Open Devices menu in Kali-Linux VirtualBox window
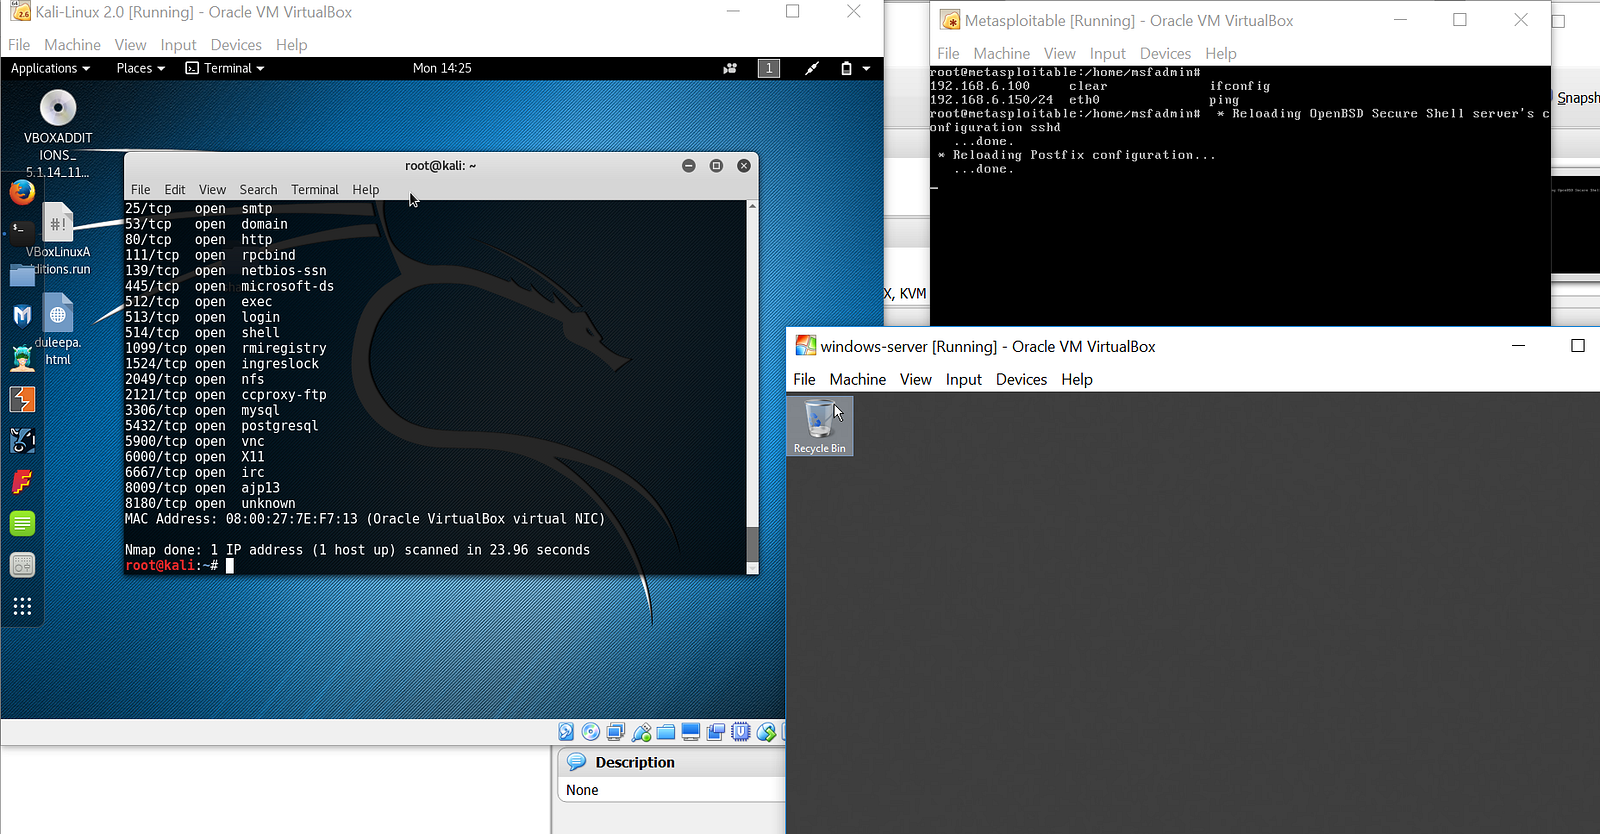 [x=236, y=45]
